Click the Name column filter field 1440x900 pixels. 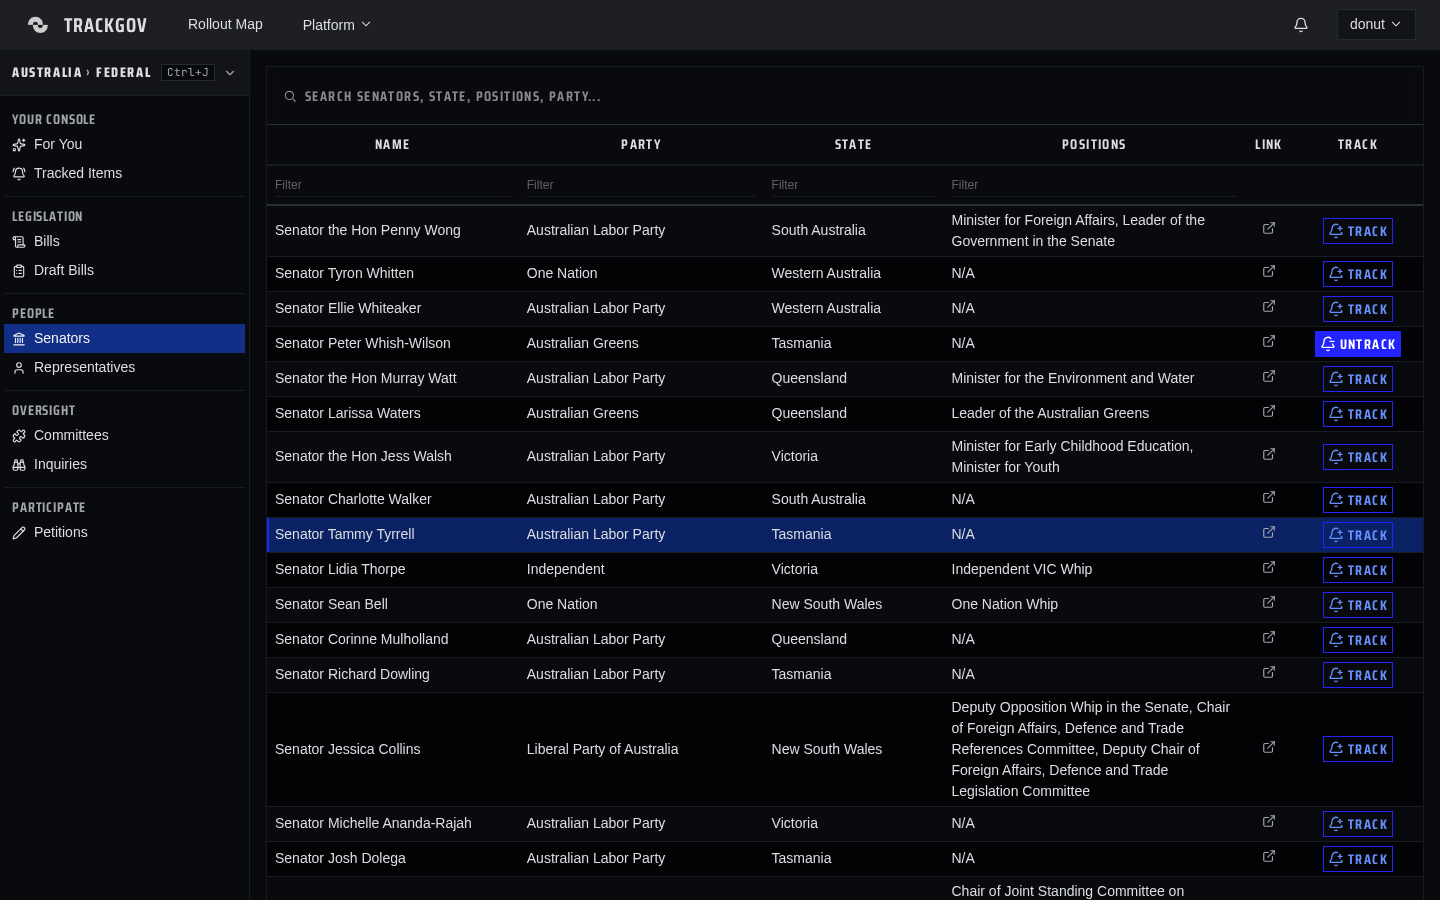(392, 185)
